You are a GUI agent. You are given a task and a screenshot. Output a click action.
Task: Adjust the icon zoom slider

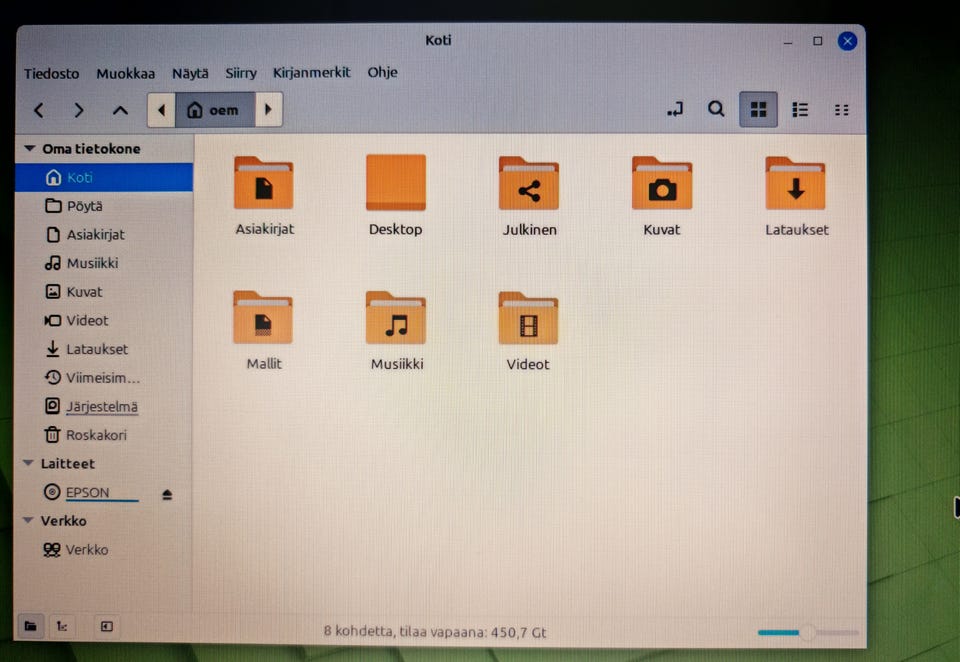[808, 632]
